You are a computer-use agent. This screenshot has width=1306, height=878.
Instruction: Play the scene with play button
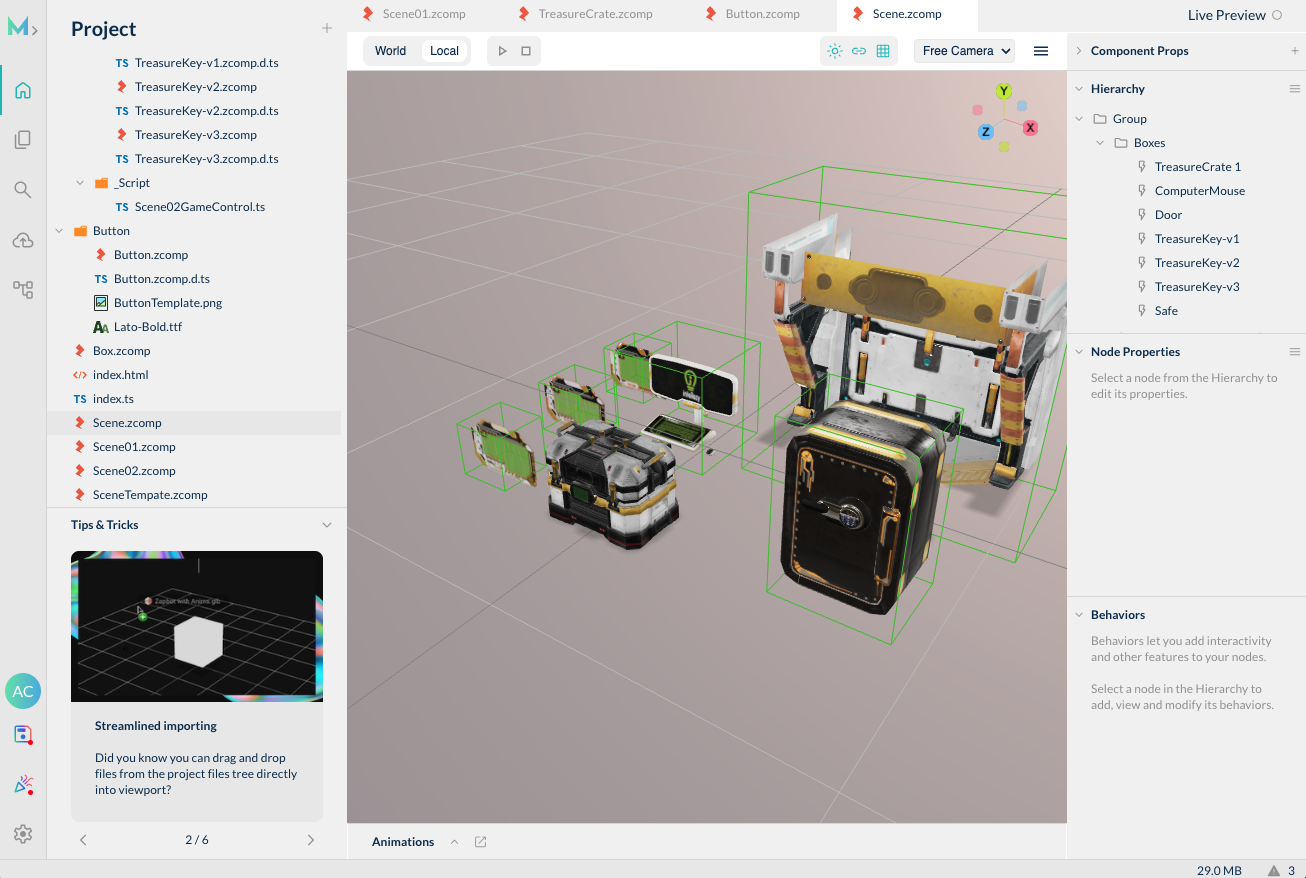pos(502,51)
